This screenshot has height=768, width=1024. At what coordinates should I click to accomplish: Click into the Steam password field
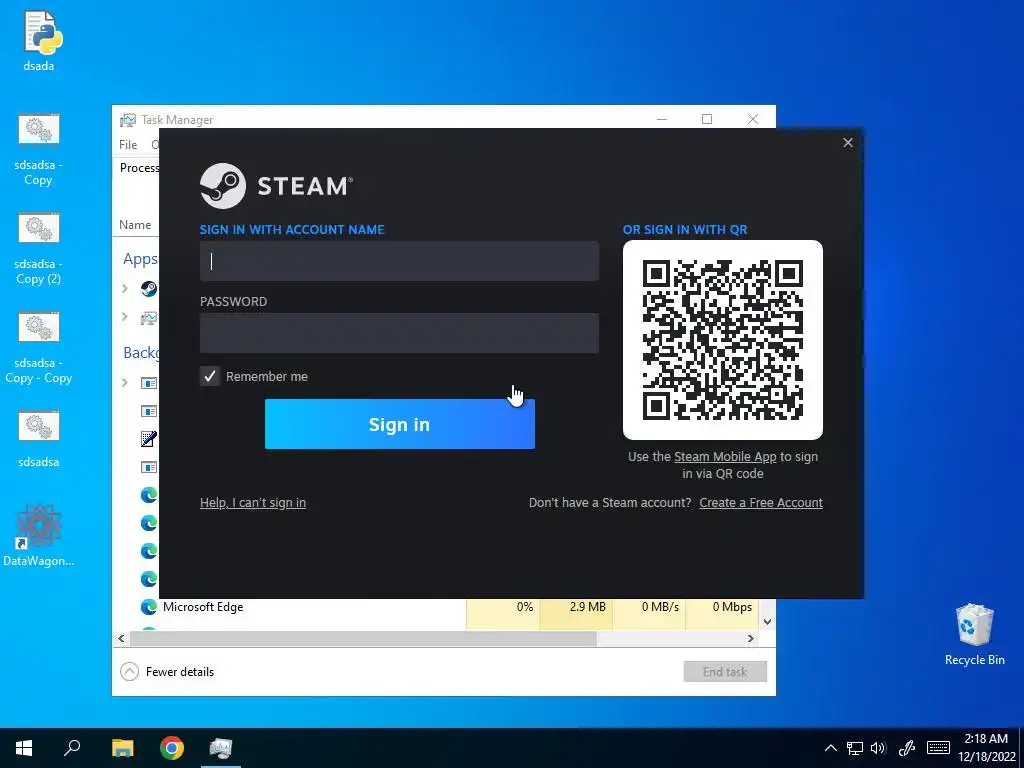pyautogui.click(x=399, y=333)
